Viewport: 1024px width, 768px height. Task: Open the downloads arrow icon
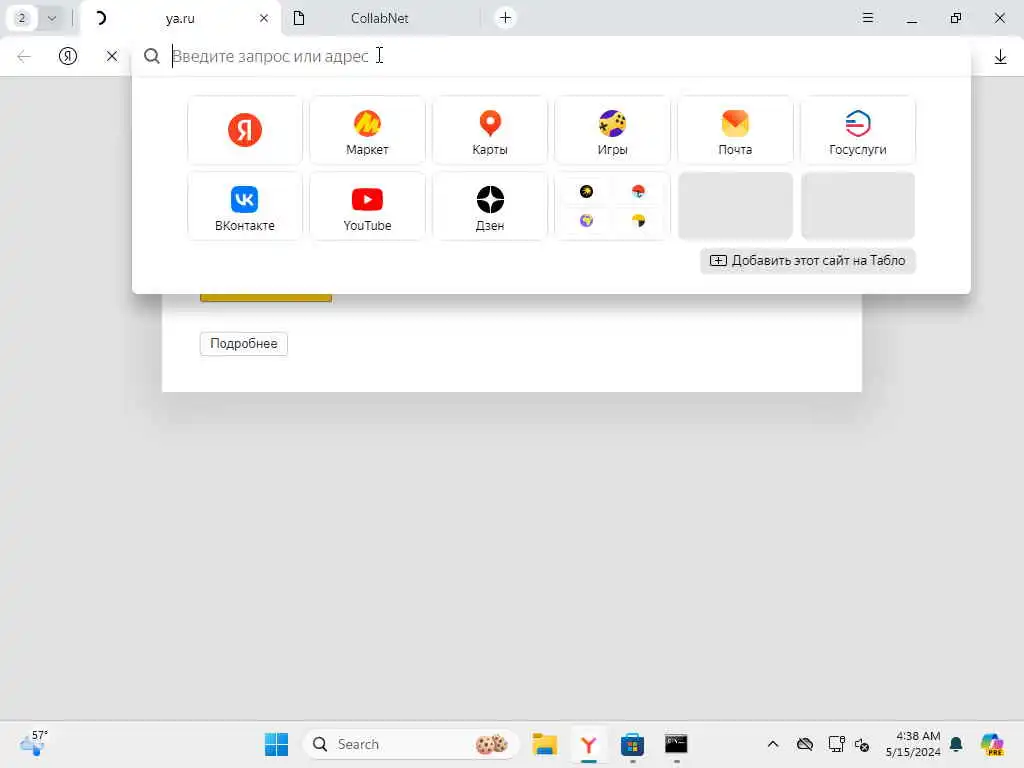click(x=1000, y=57)
